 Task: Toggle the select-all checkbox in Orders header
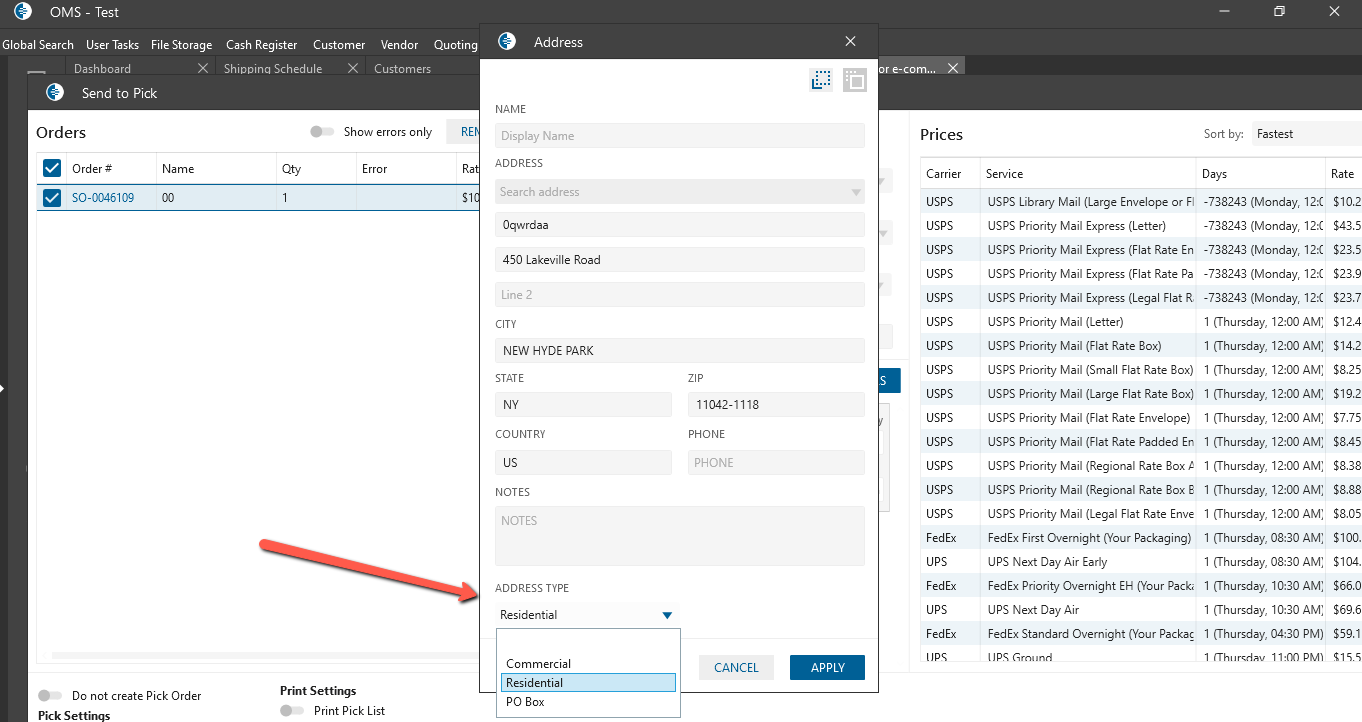pyautogui.click(x=52, y=168)
